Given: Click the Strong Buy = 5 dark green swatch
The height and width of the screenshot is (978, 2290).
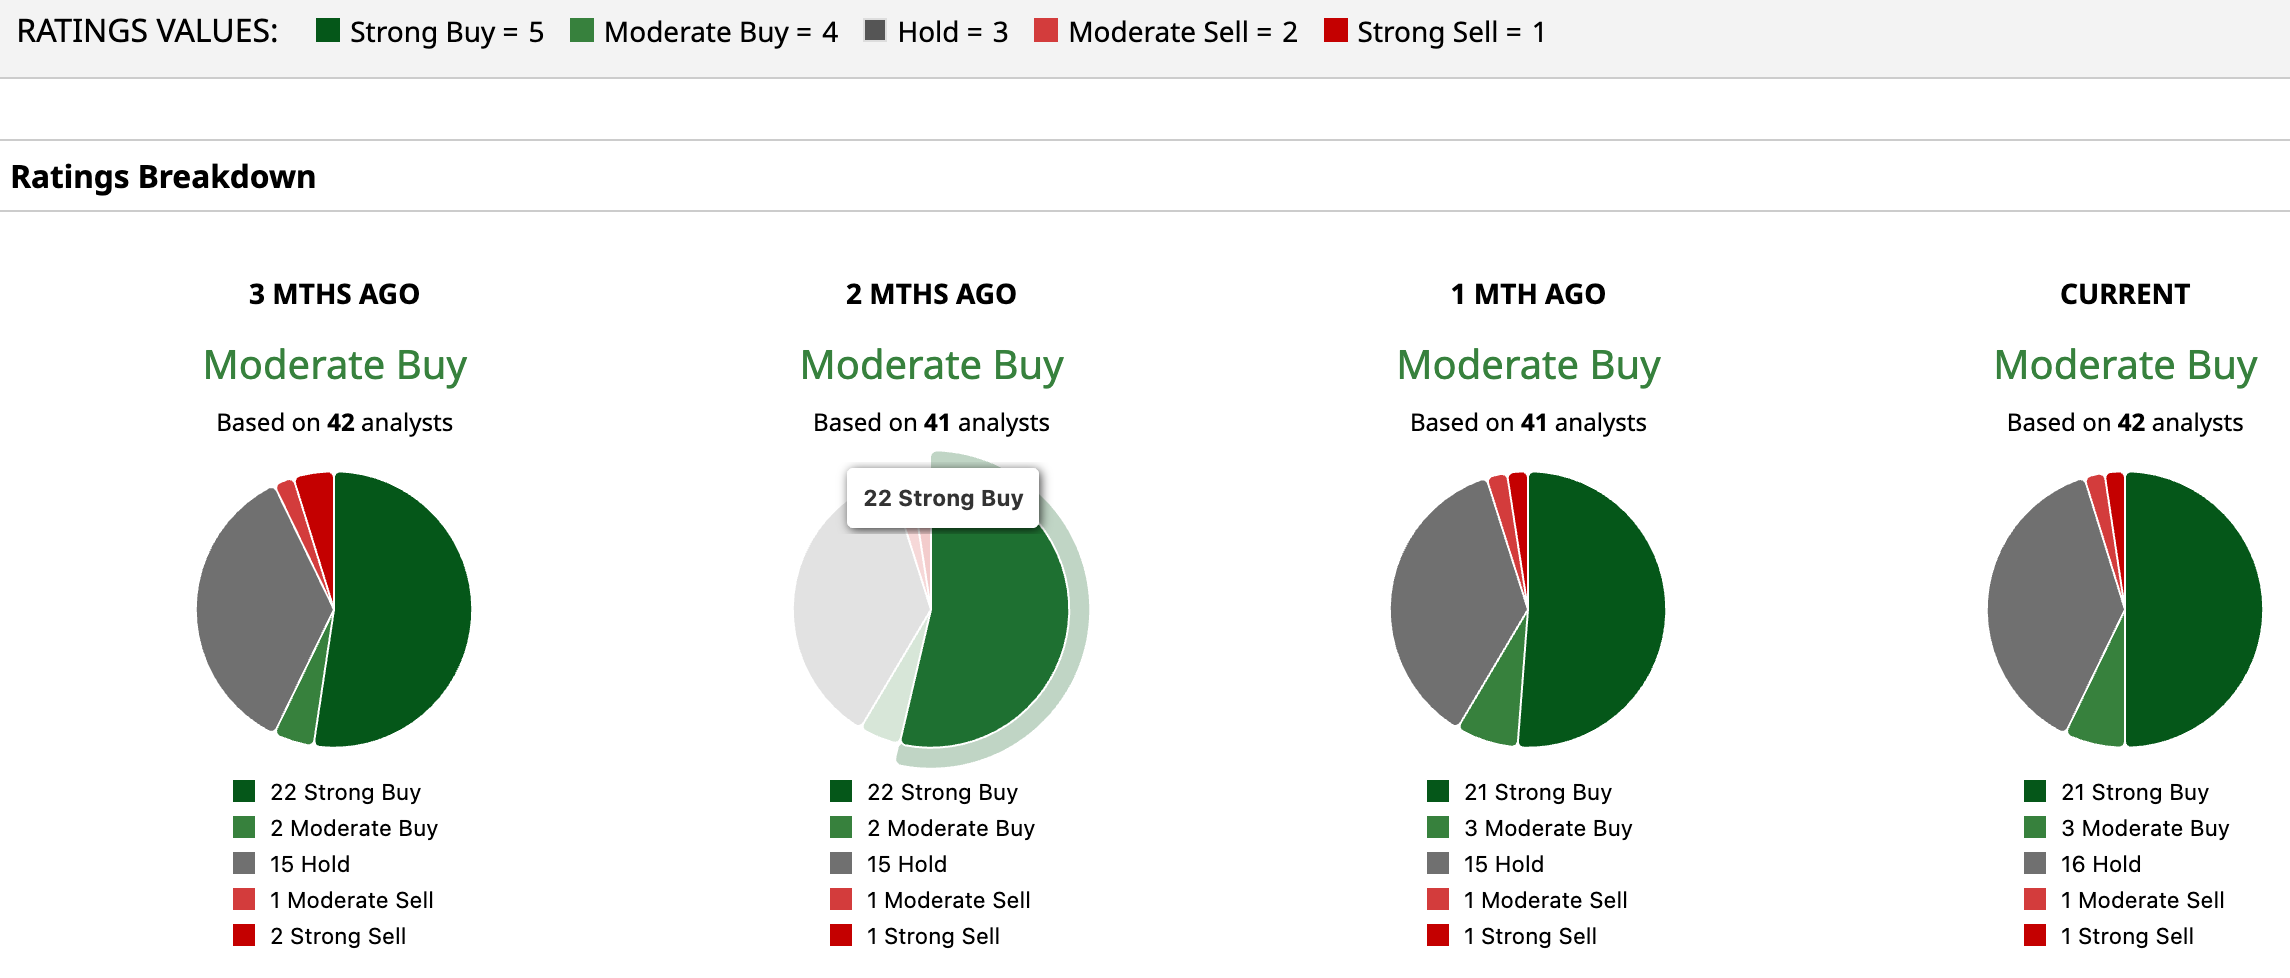Looking at the screenshot, I should pos(327,30).
